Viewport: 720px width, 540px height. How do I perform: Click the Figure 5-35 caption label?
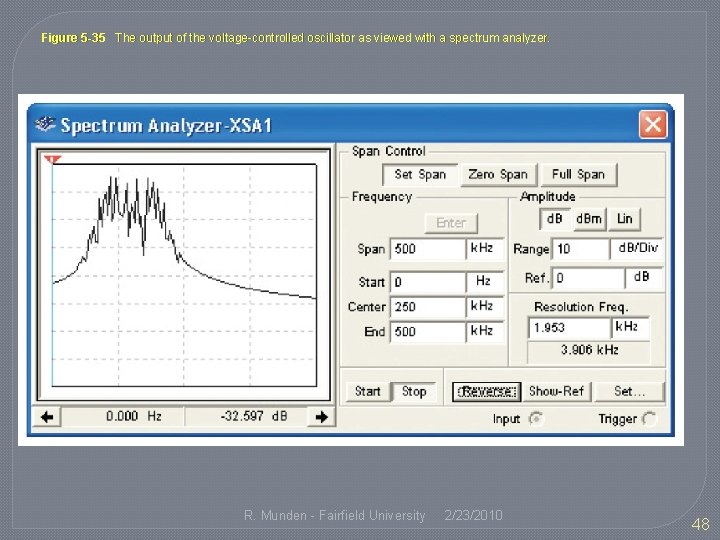tap(73, 38)
